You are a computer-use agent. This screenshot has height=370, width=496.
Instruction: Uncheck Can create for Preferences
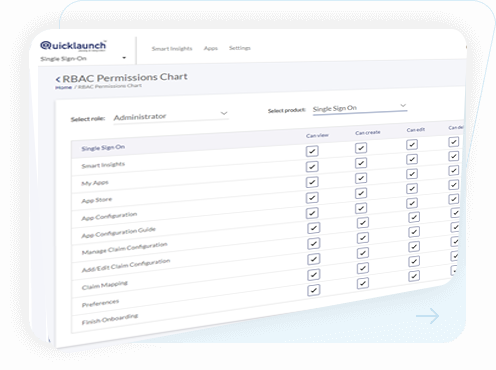point(363,268)
